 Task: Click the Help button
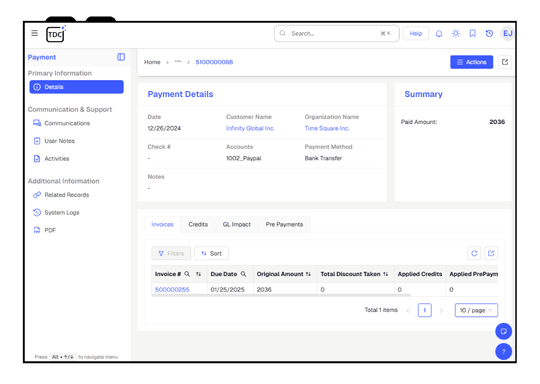[x=416, y=33]
